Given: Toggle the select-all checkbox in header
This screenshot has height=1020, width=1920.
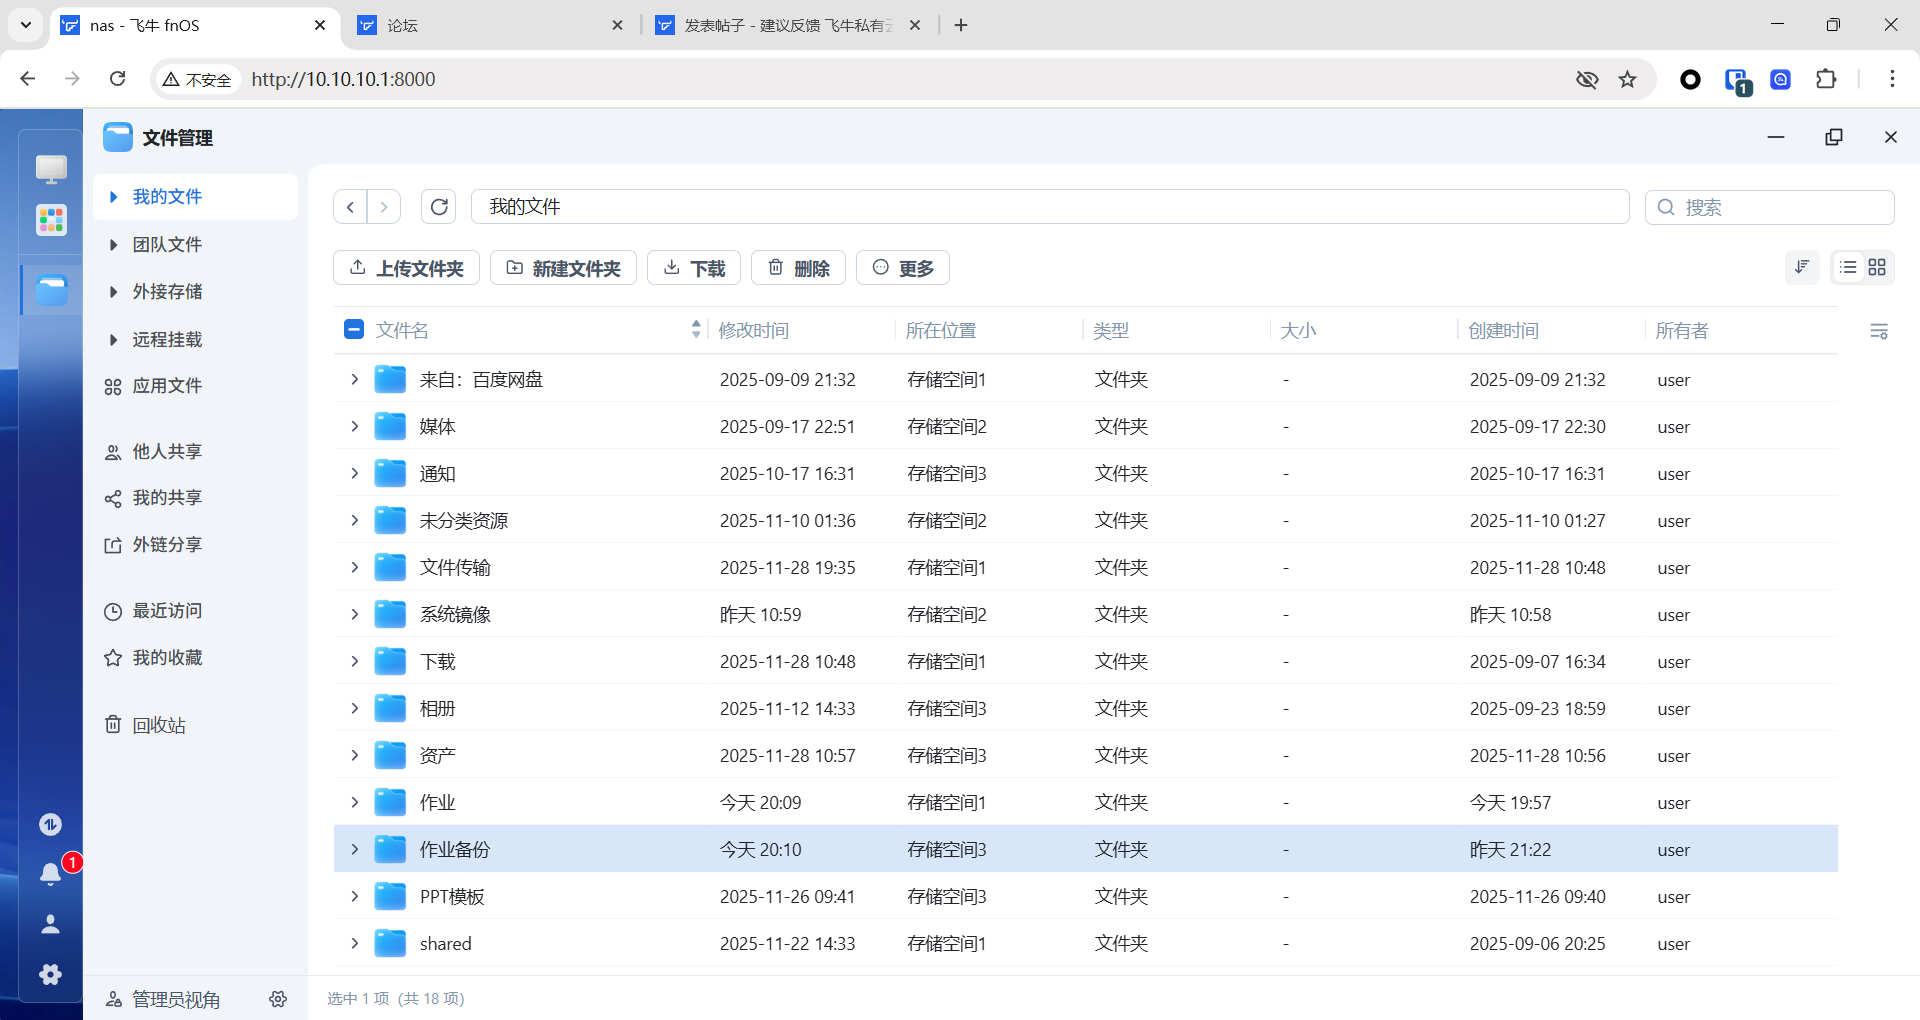Looking at the screenshot, I should click(x=353, y=329).
